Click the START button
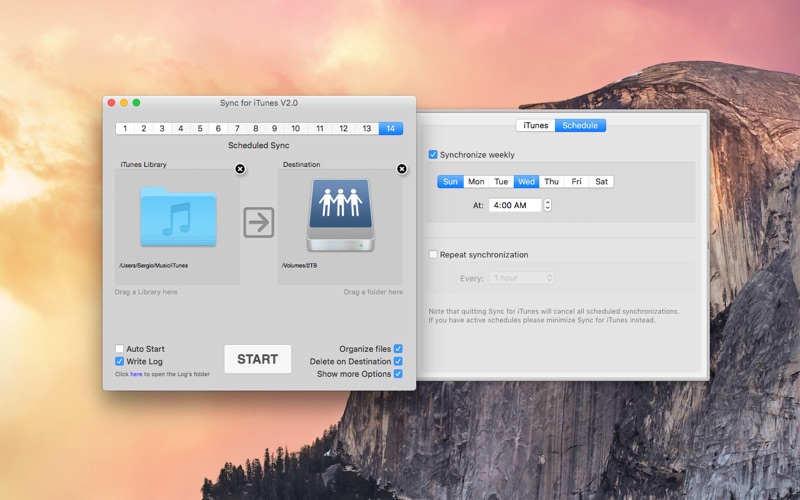The height and width of the screenshot is (500, 800). (x=258, y=359)
